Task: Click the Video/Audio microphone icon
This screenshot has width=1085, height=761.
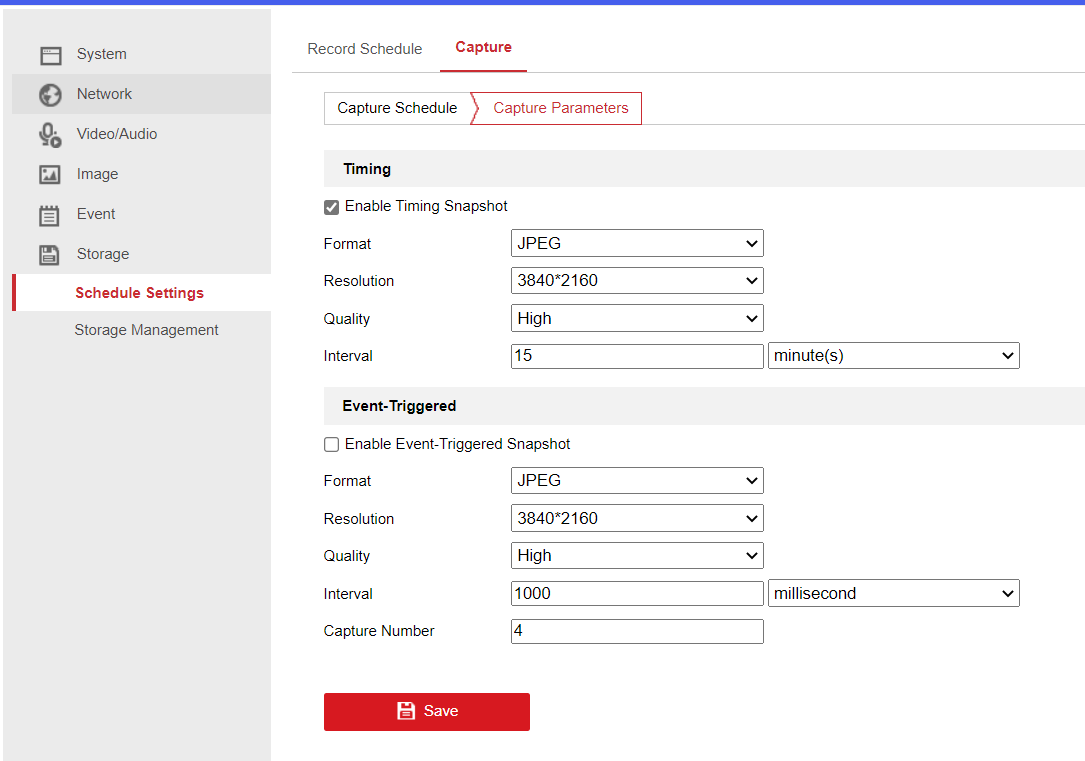Action: click(50, 135)
